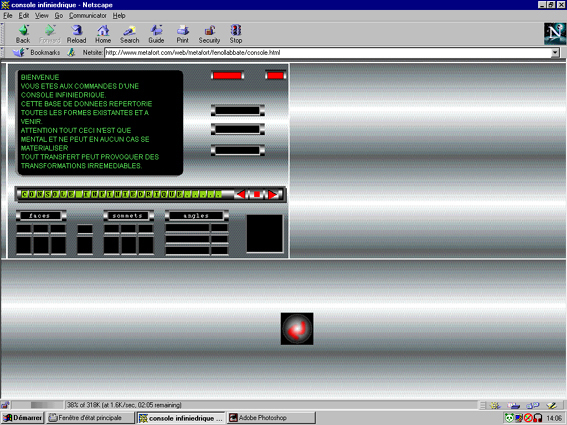
Task: Click the red right arrow console control
Action: 273,195
